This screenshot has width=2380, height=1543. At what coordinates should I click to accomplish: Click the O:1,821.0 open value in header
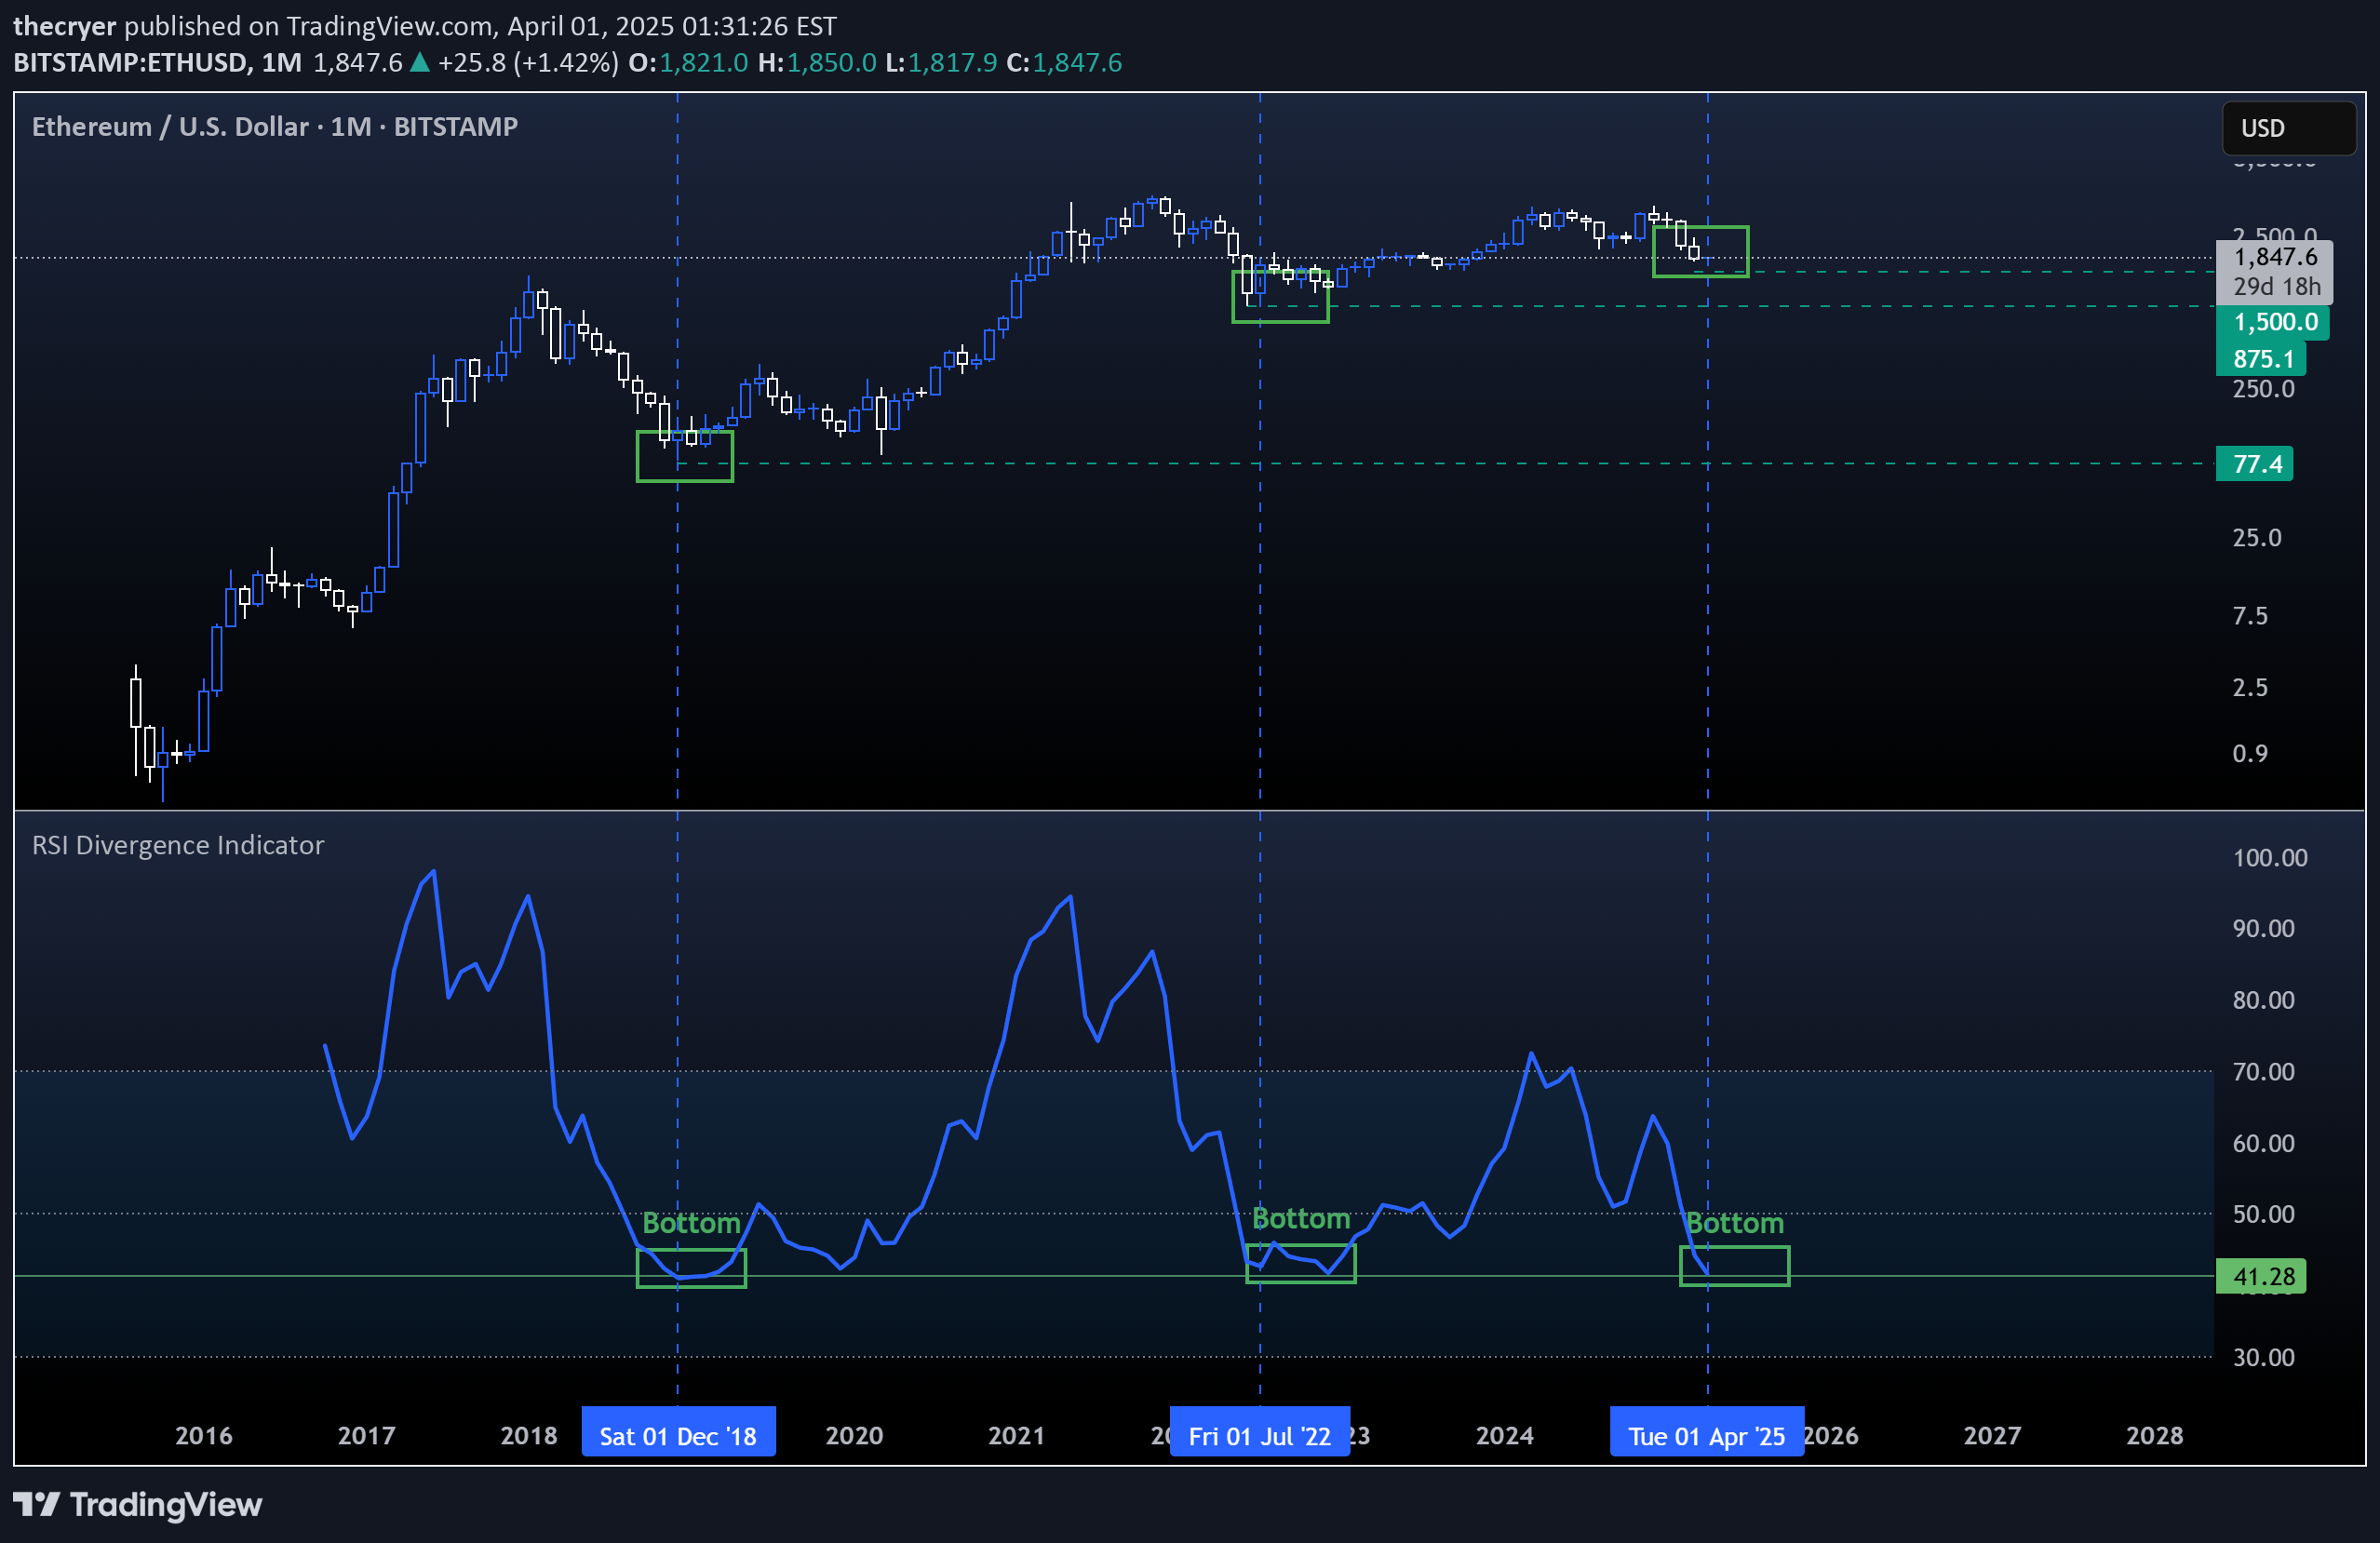coord(688,63)
